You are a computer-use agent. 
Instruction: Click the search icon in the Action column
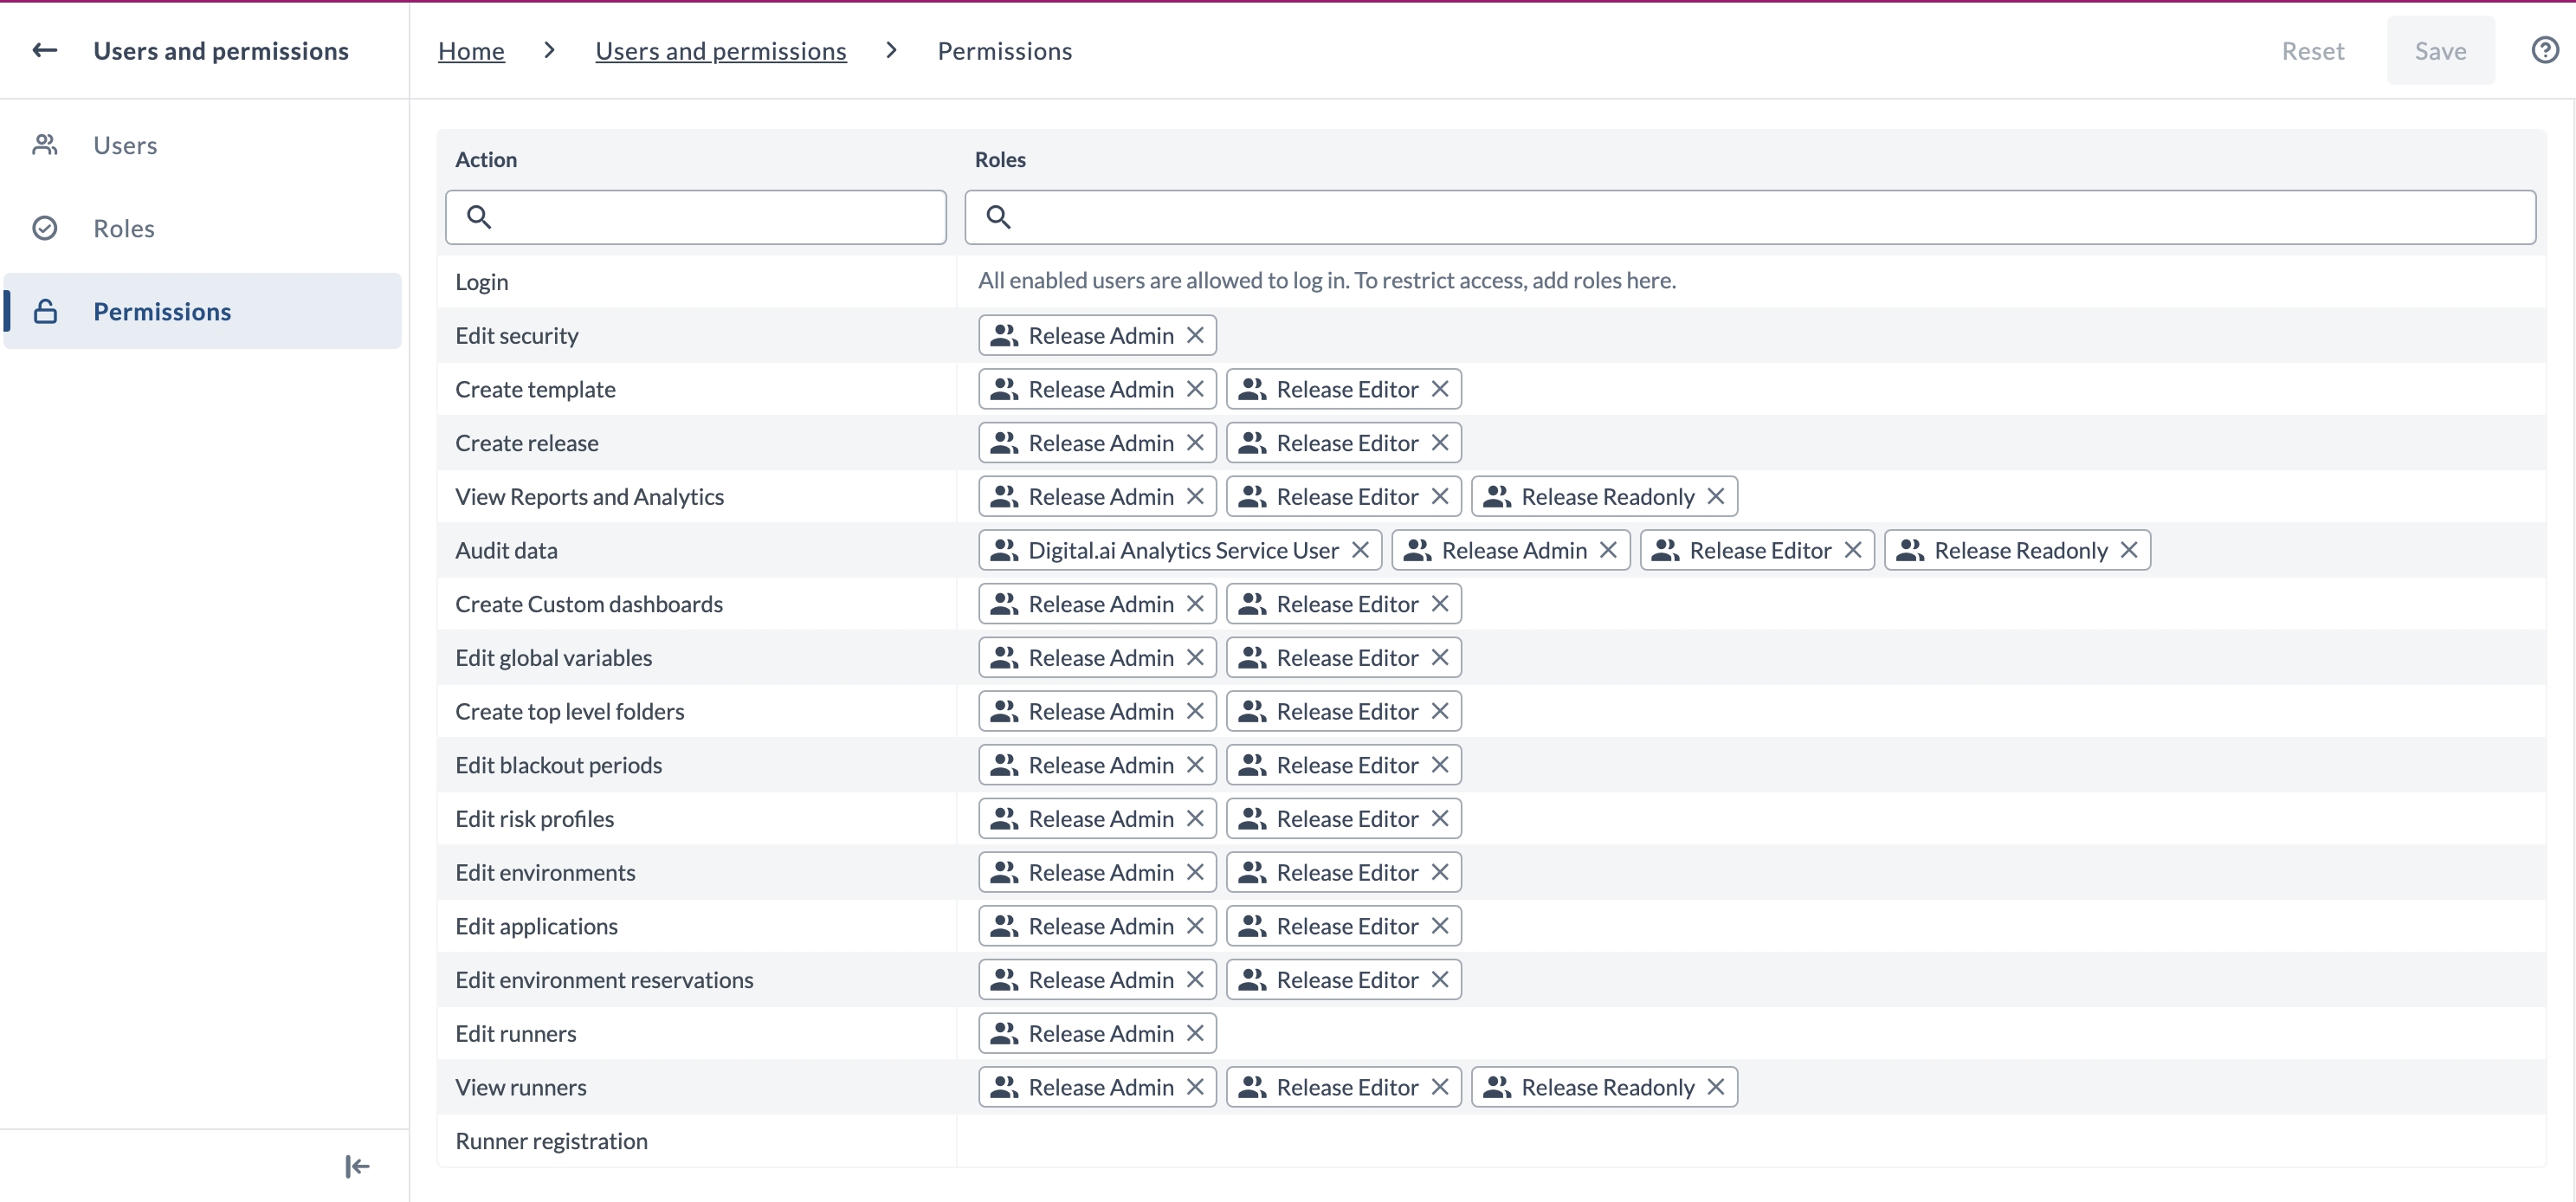[481, 217]
